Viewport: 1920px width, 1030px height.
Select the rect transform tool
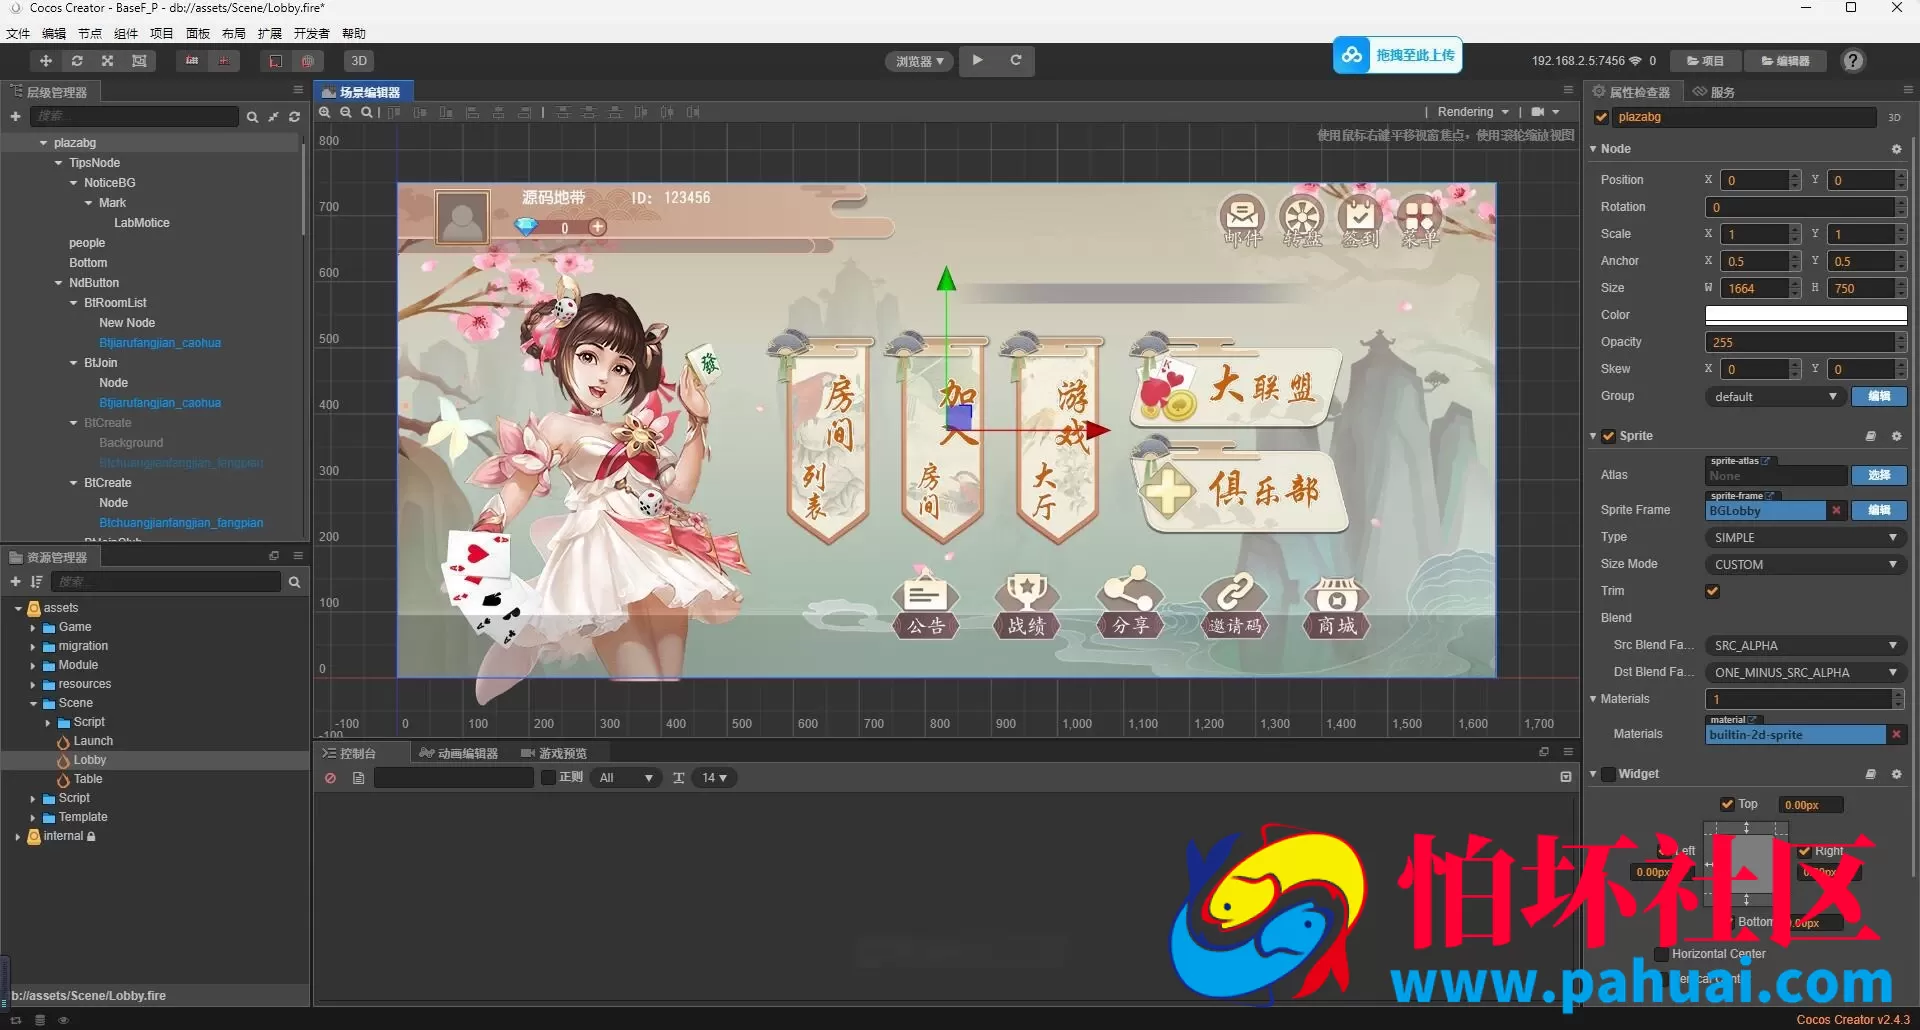coord(139,61)
